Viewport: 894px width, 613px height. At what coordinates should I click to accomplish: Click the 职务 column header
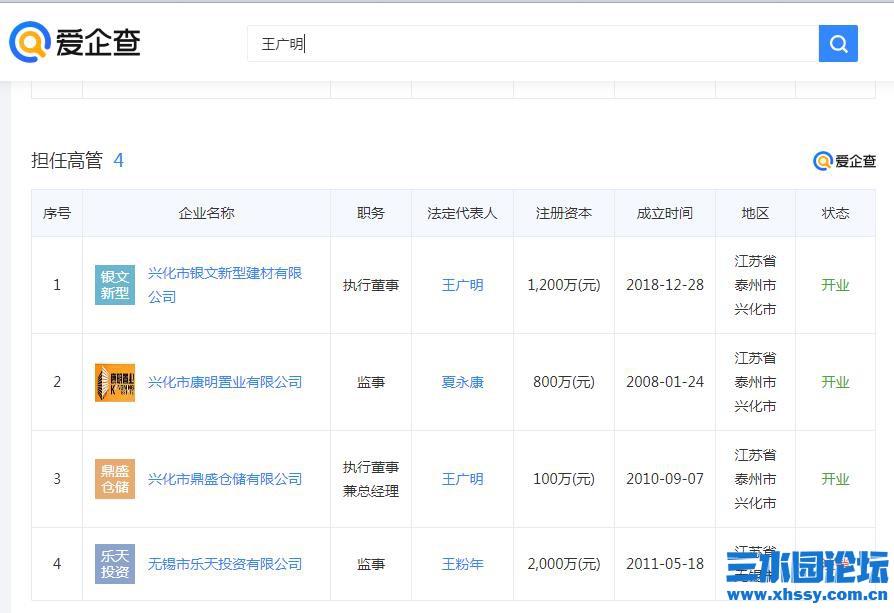pos(371,213)
